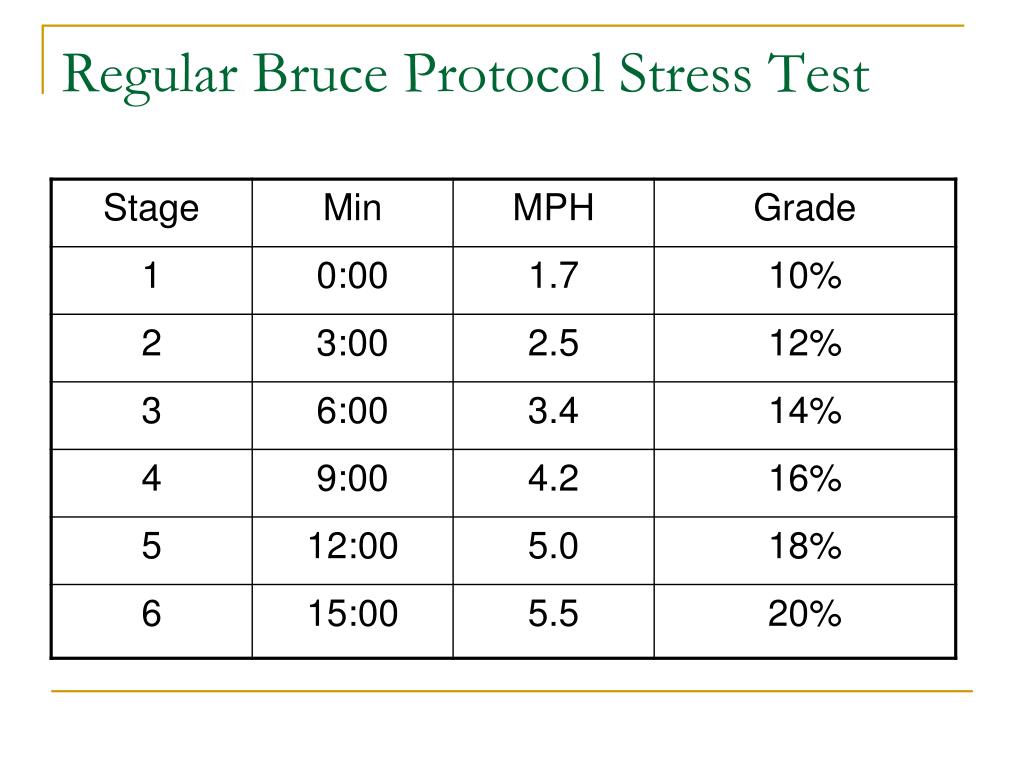Image resolution: width=1024 pixels, height=768 pixels.
Task: Select the 16% grade cell
Action: pos(804,480)
